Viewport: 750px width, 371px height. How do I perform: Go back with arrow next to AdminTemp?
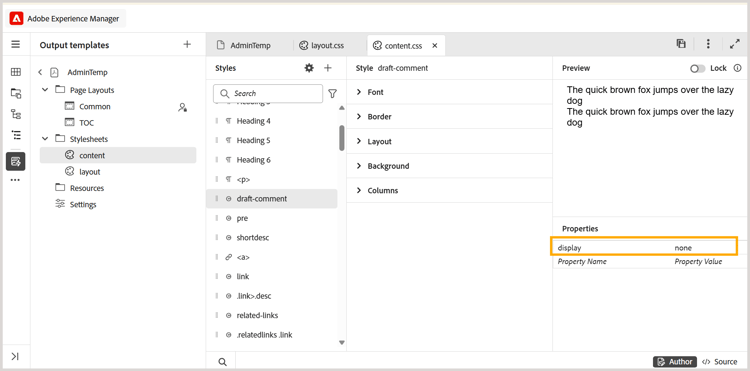(x=40, y=72)
